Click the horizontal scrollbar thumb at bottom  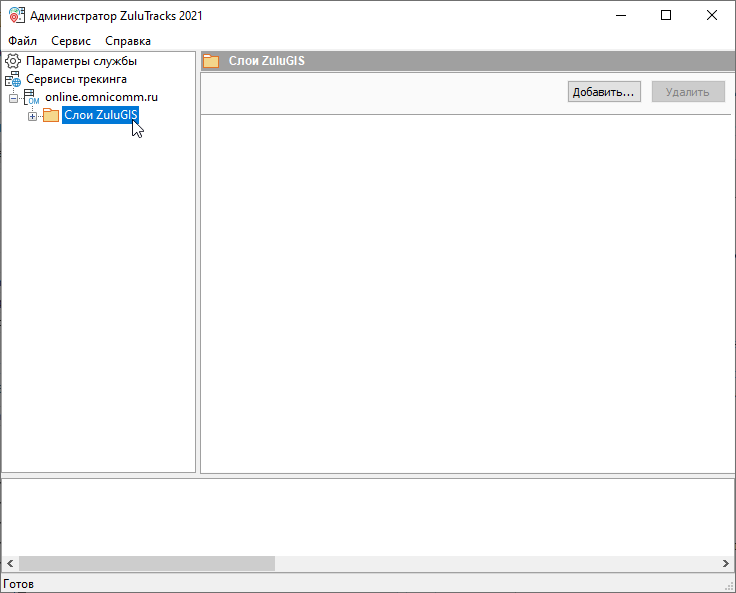(146, 564)
